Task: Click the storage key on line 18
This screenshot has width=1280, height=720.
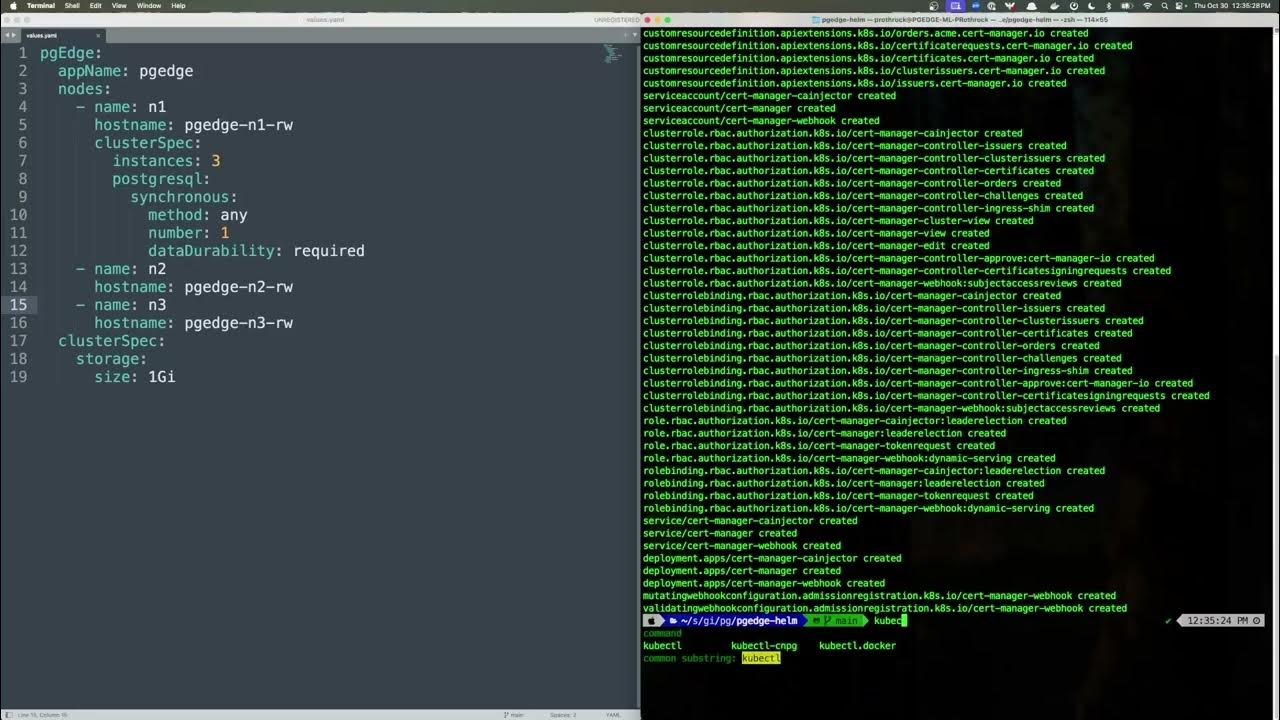Action: coord(107,359)
